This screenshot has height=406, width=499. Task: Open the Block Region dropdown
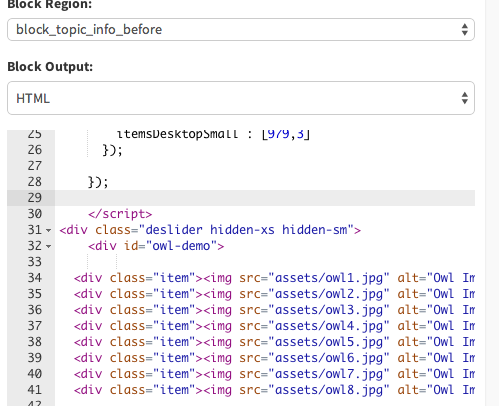click(x=241, y=30)
